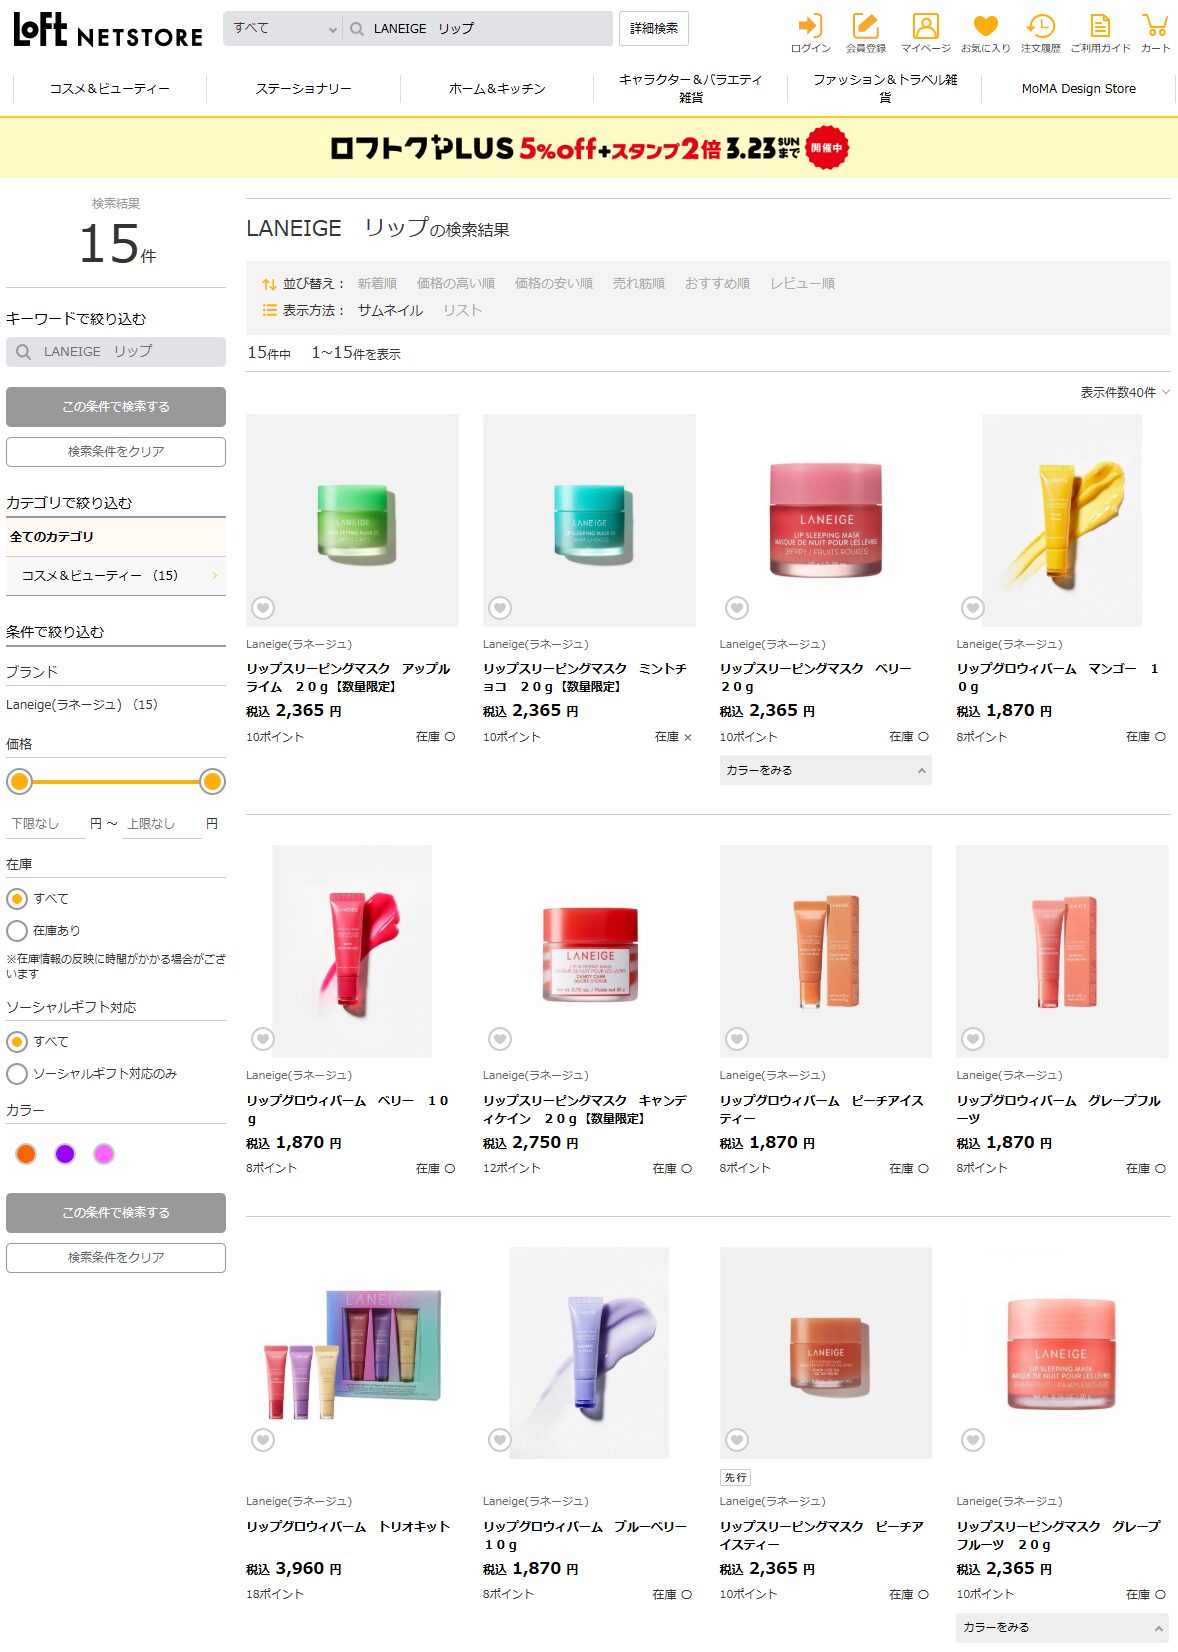Image resolution: width=1178 pixels, height=1652 pixels.
Task: View order history clock icon
Action: coord(1040,32)
